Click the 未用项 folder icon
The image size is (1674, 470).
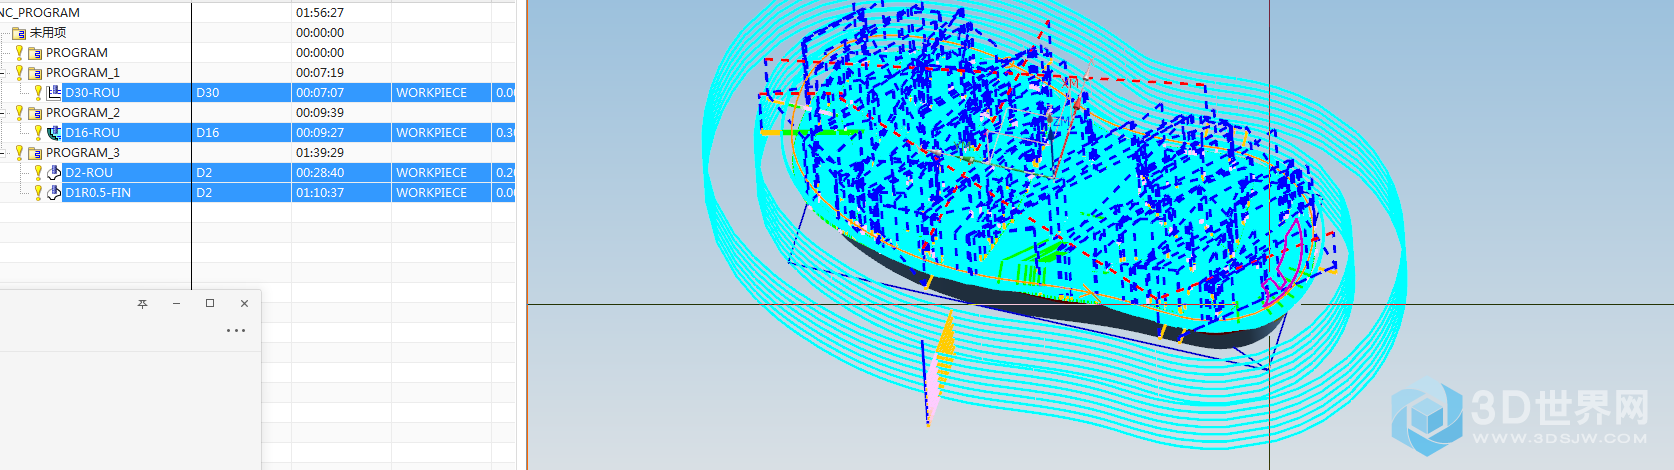click(19, 33)
